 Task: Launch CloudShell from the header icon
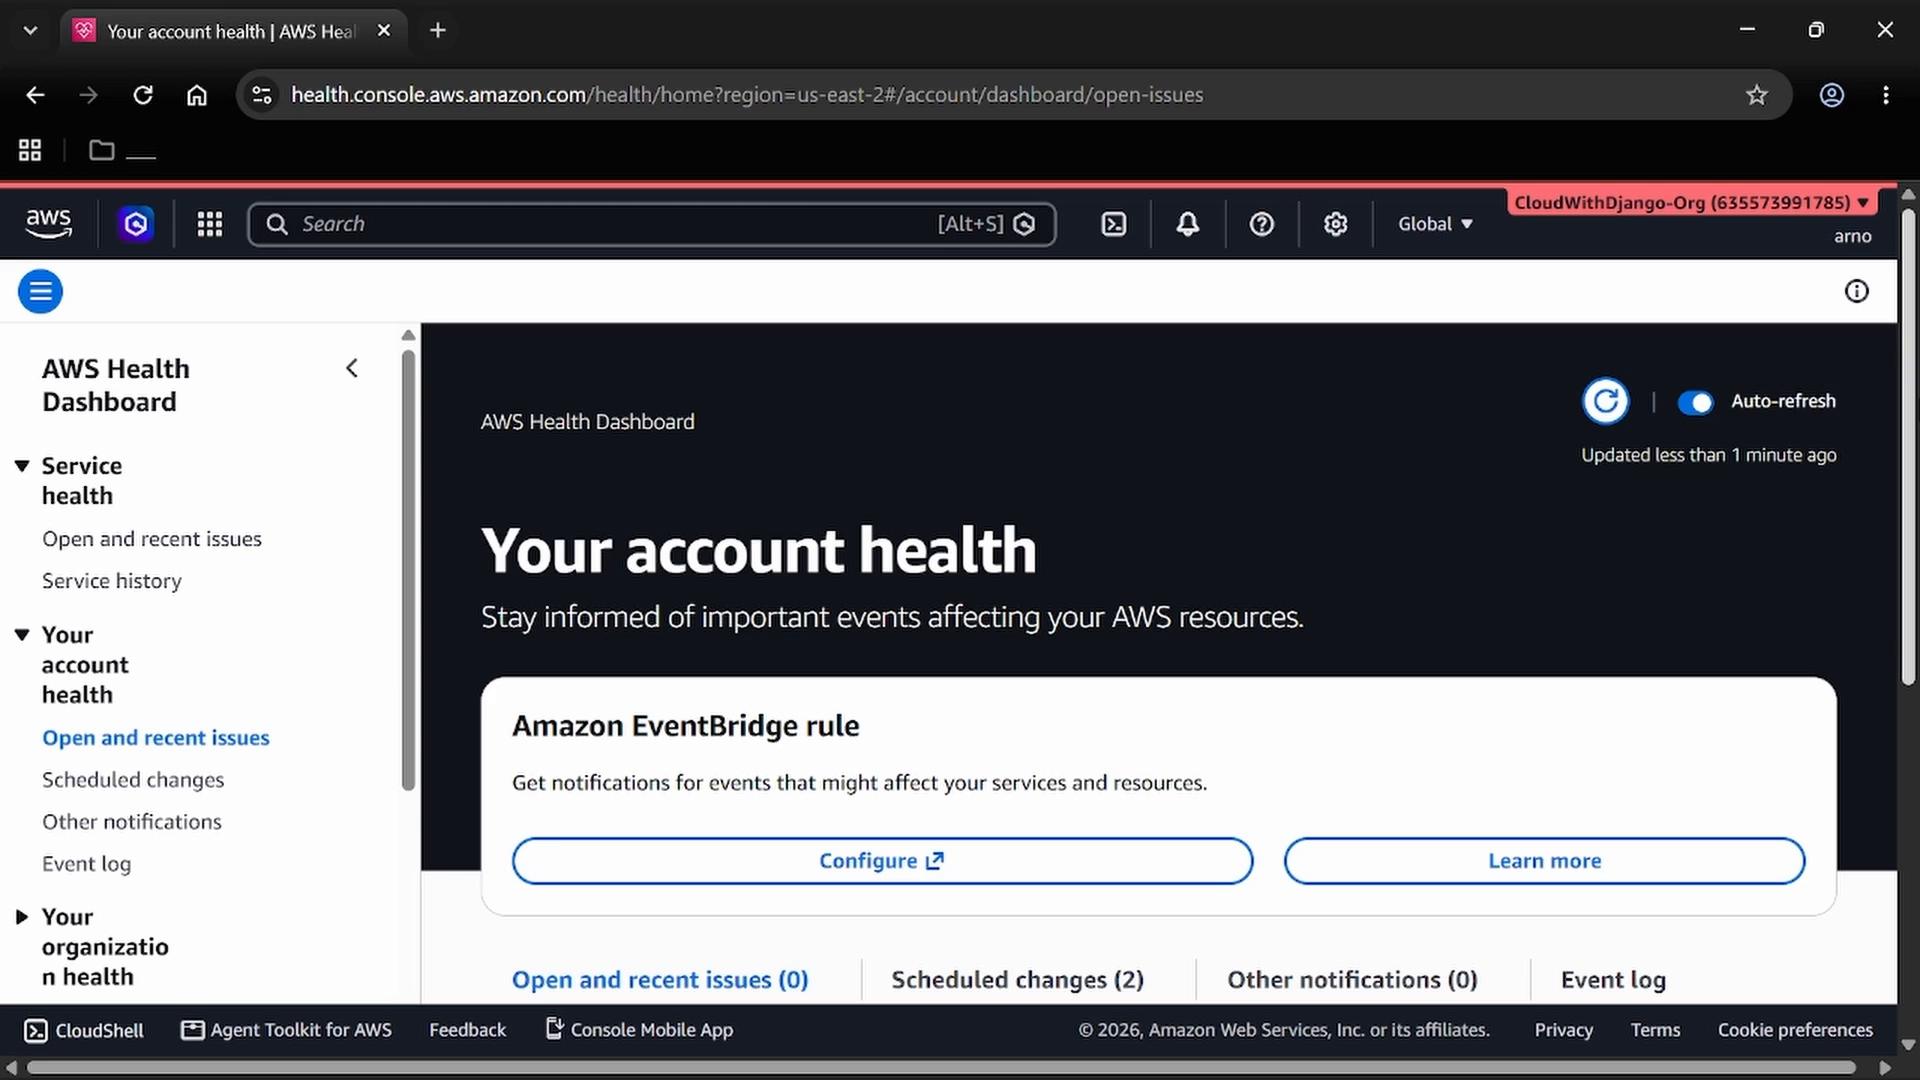click(x=1113, y=224)
